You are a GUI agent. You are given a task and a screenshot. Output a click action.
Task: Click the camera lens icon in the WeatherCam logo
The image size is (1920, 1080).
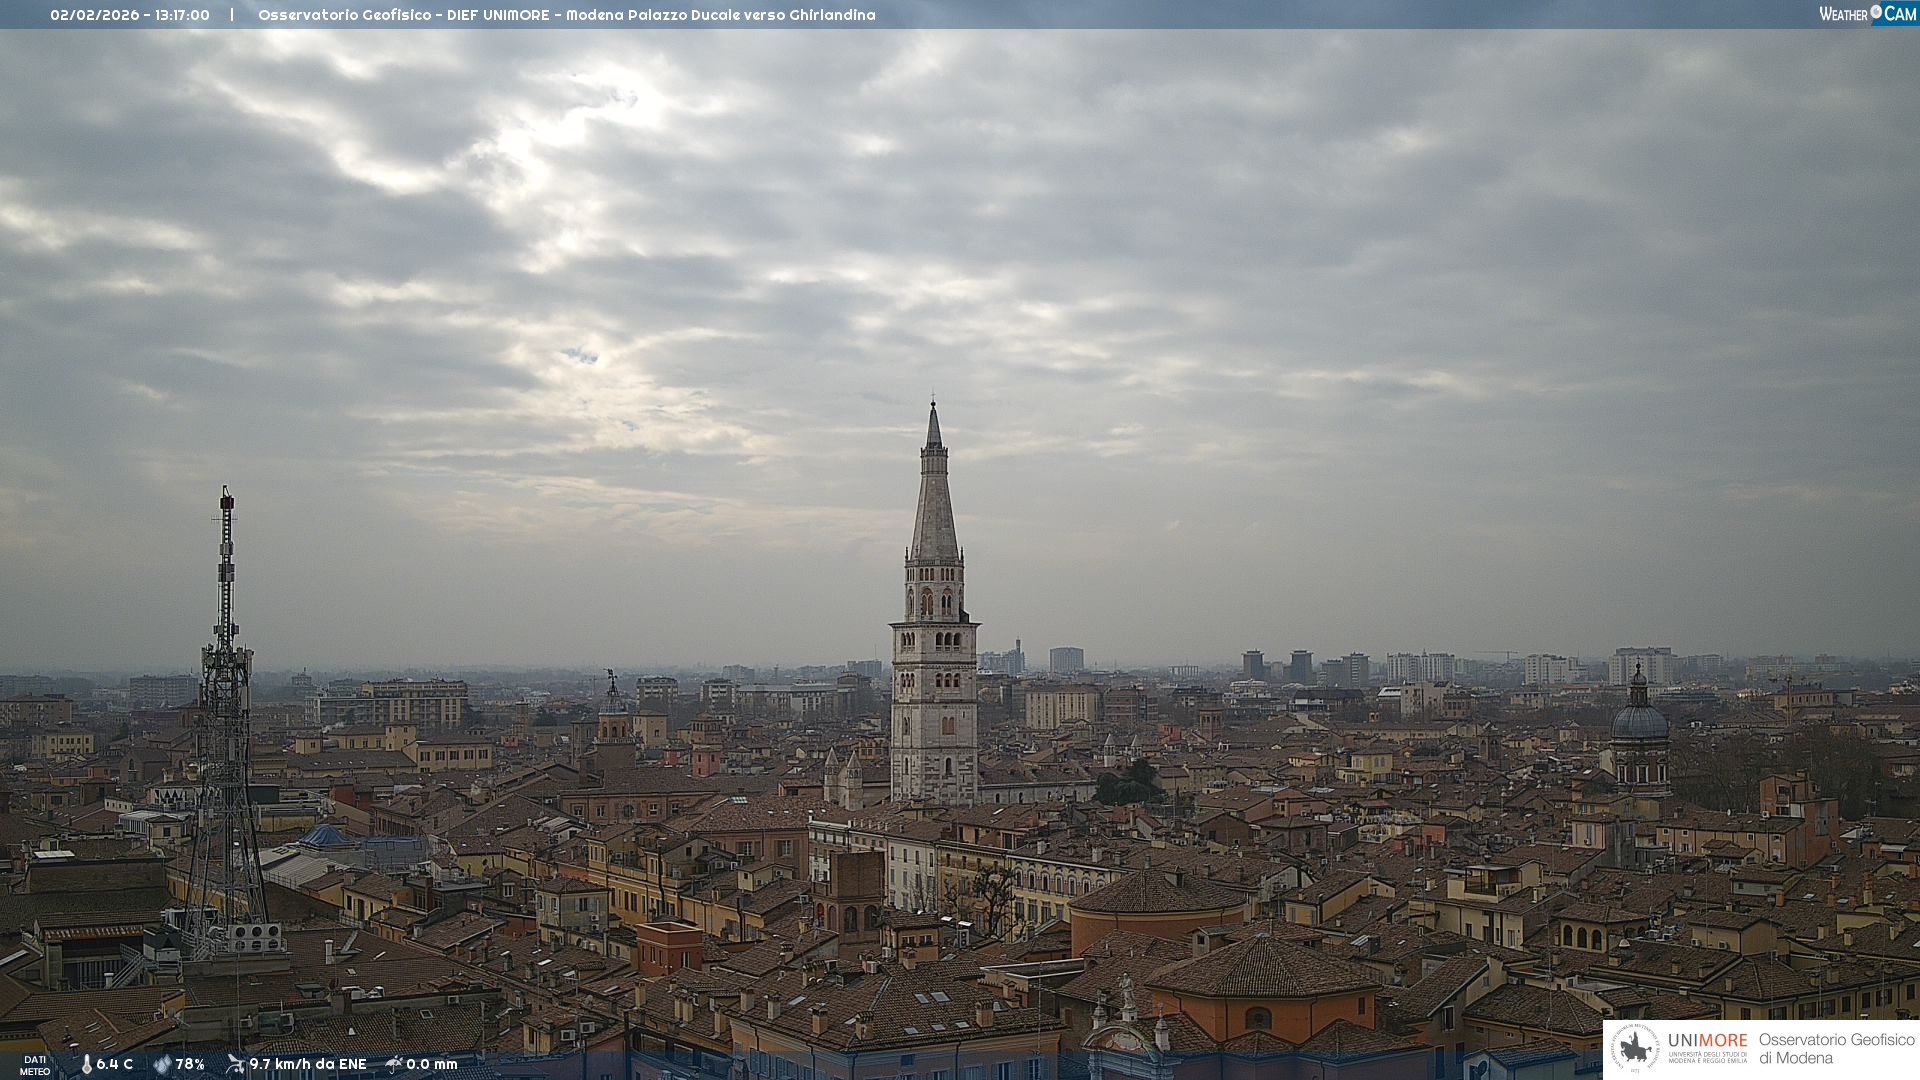point(1876,12)
